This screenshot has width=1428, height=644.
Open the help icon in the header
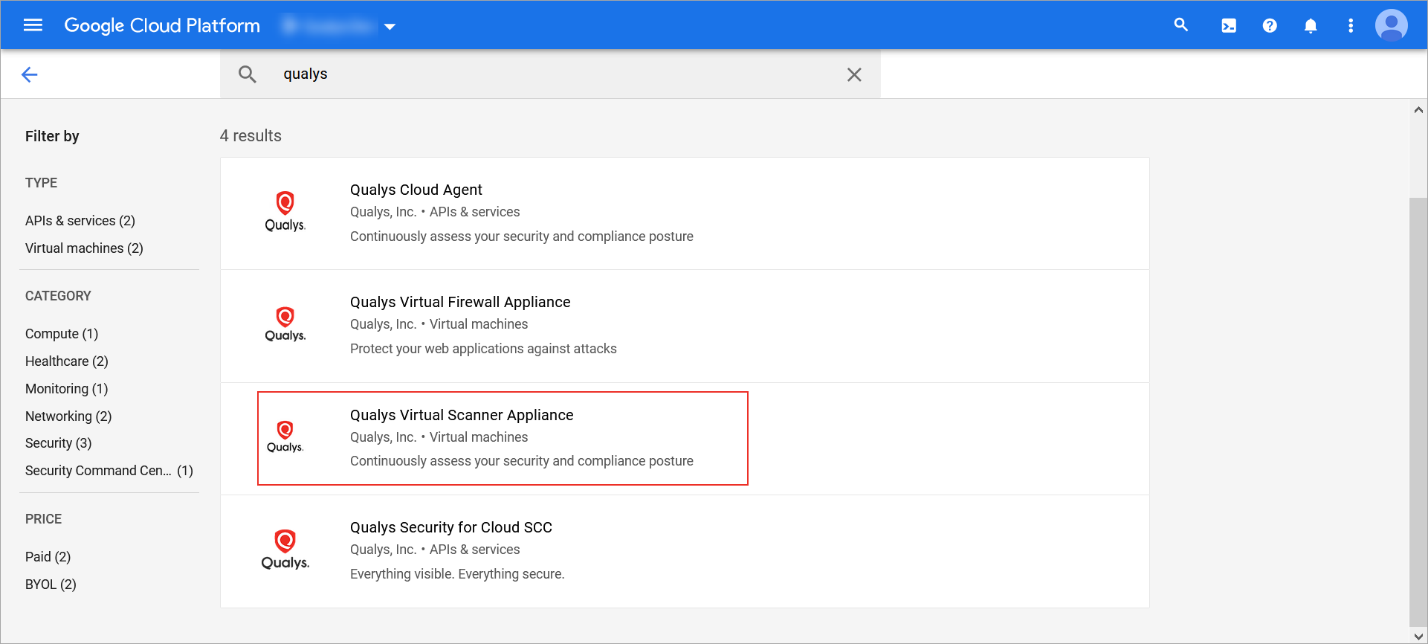click(1269, 25)
